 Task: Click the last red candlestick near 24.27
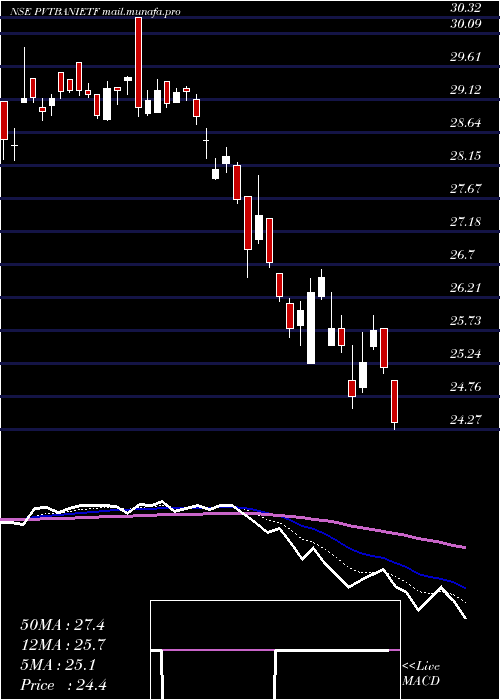click(395, 401)
